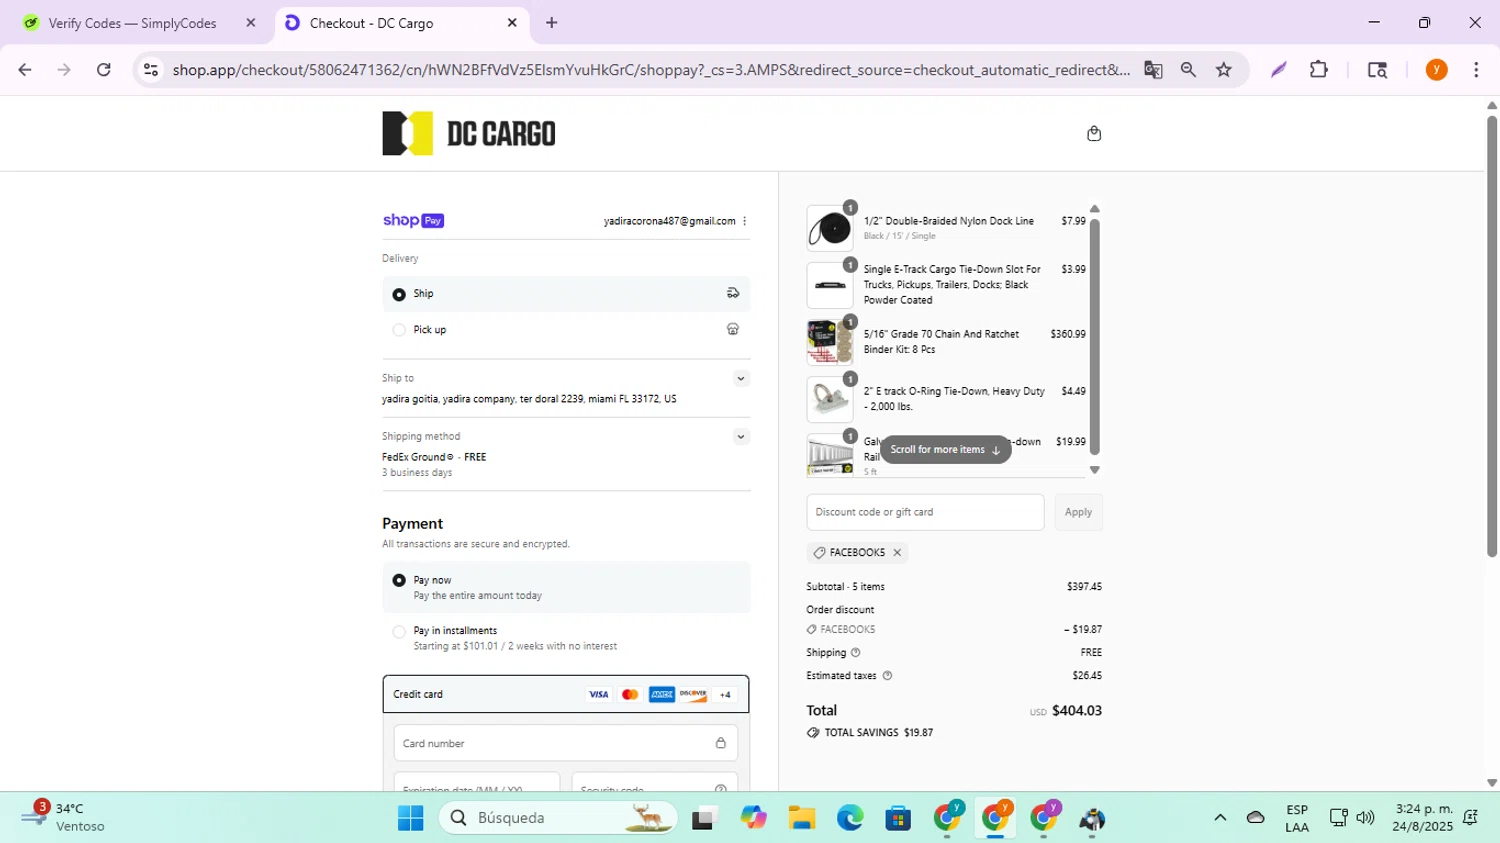Screen dimensions: 1500x843
Task: Click the American Express logo
Action: point(662,694)
